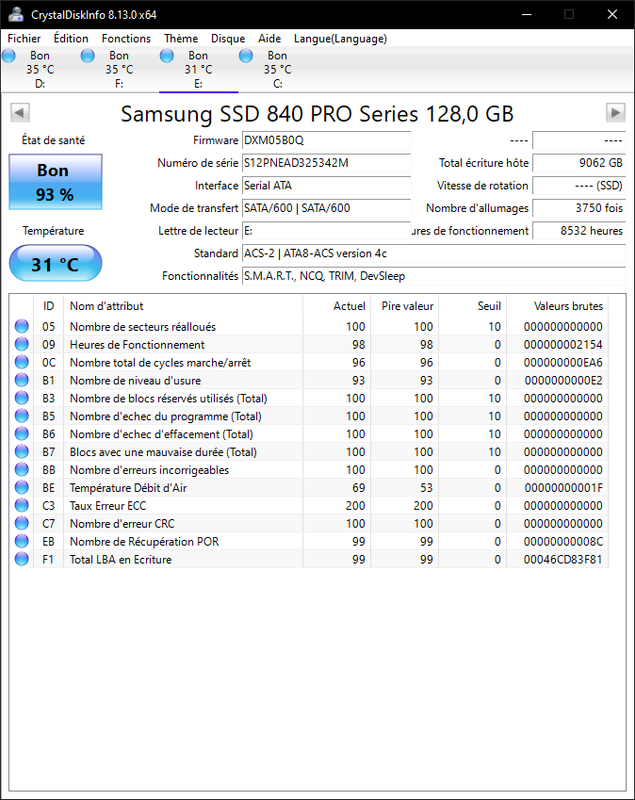Click the Seuil column header
Screen dimensions: 635x800
tap(472, 306)
